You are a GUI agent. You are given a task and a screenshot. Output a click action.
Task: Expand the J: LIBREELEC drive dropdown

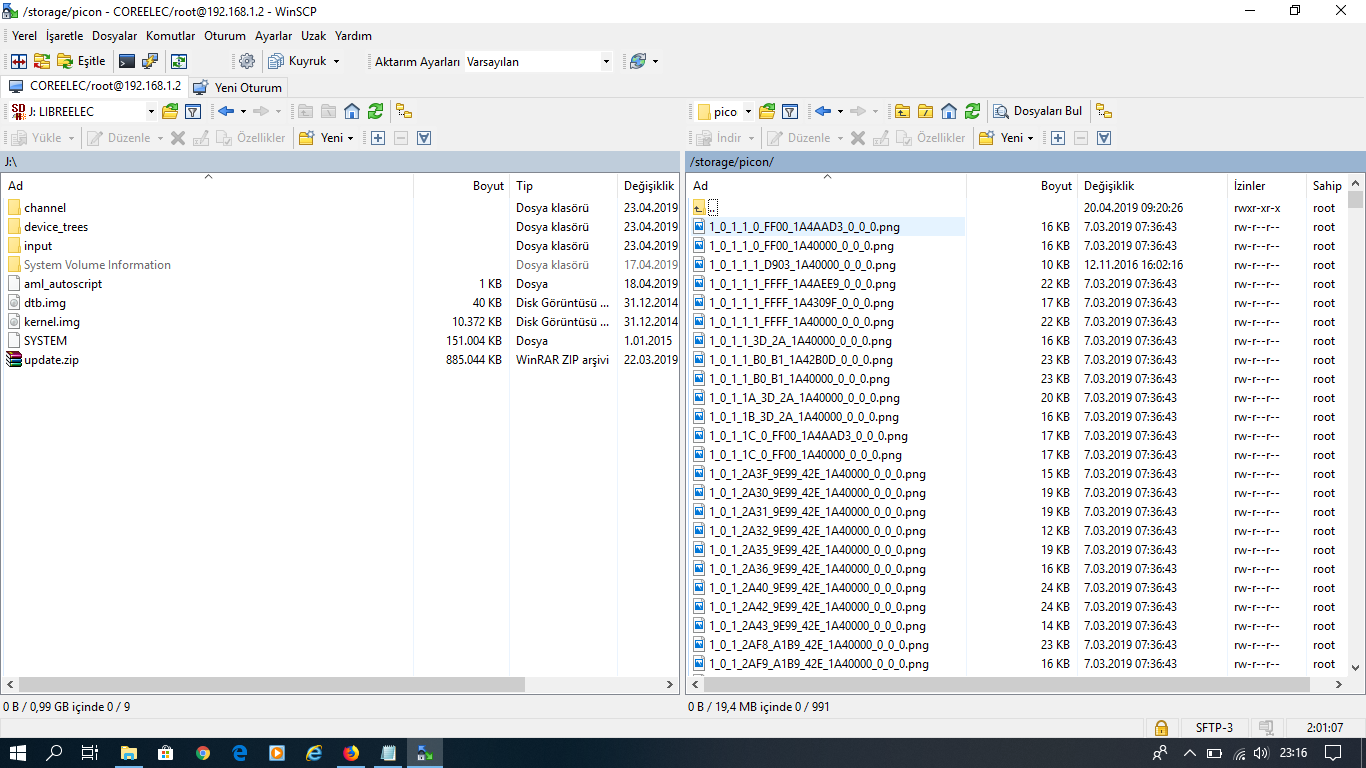(x=151, y=112)
